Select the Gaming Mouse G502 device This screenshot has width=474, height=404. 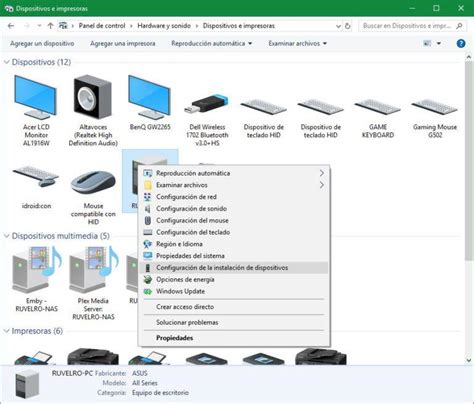(435, 118)
